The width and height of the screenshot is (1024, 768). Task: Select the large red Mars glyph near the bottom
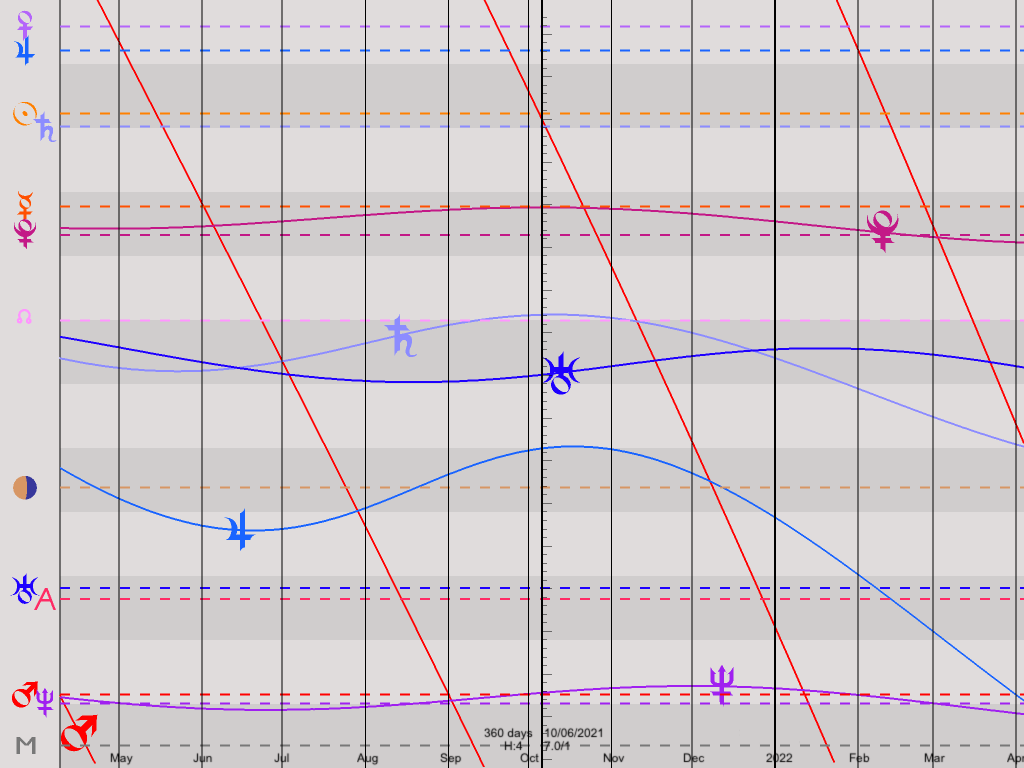(80, 733)
